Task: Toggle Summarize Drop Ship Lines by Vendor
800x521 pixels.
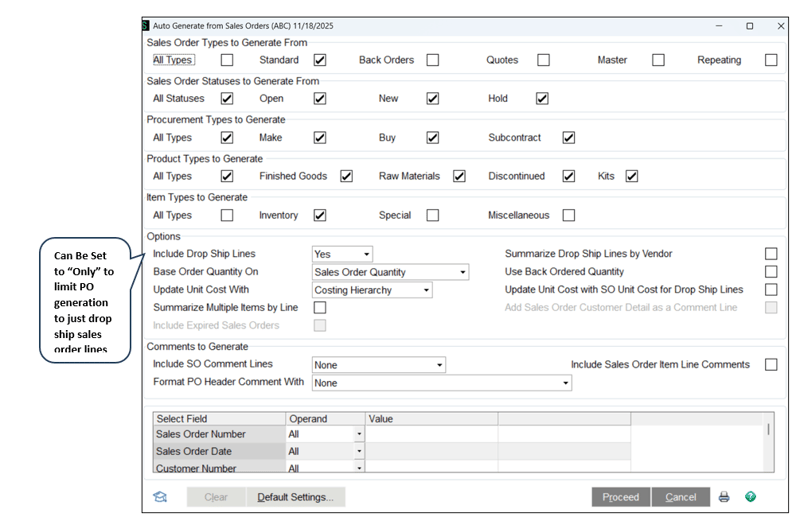Action: (x=770, y=254)
